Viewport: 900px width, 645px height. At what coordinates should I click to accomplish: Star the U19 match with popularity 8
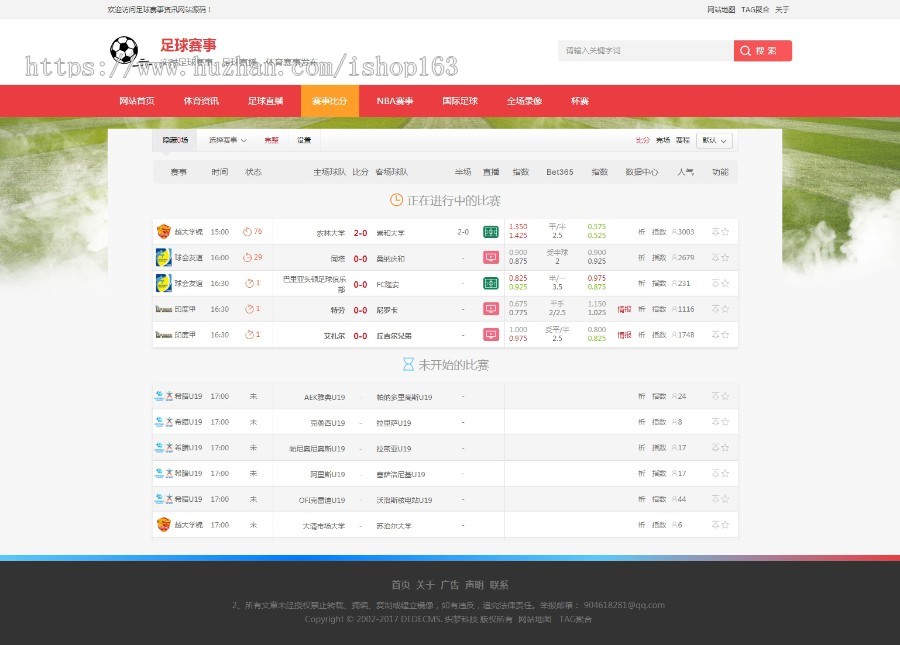[x=725, y=422]
